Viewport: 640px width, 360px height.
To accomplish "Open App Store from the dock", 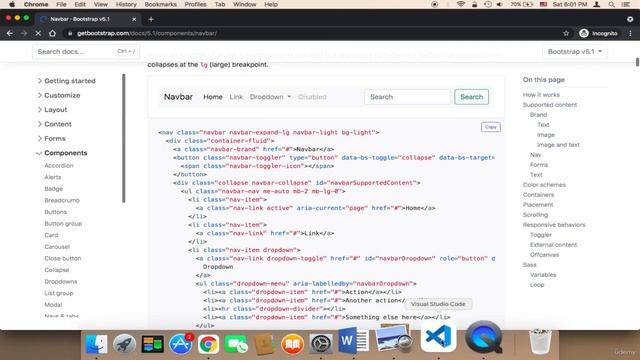I will point(180,344).
